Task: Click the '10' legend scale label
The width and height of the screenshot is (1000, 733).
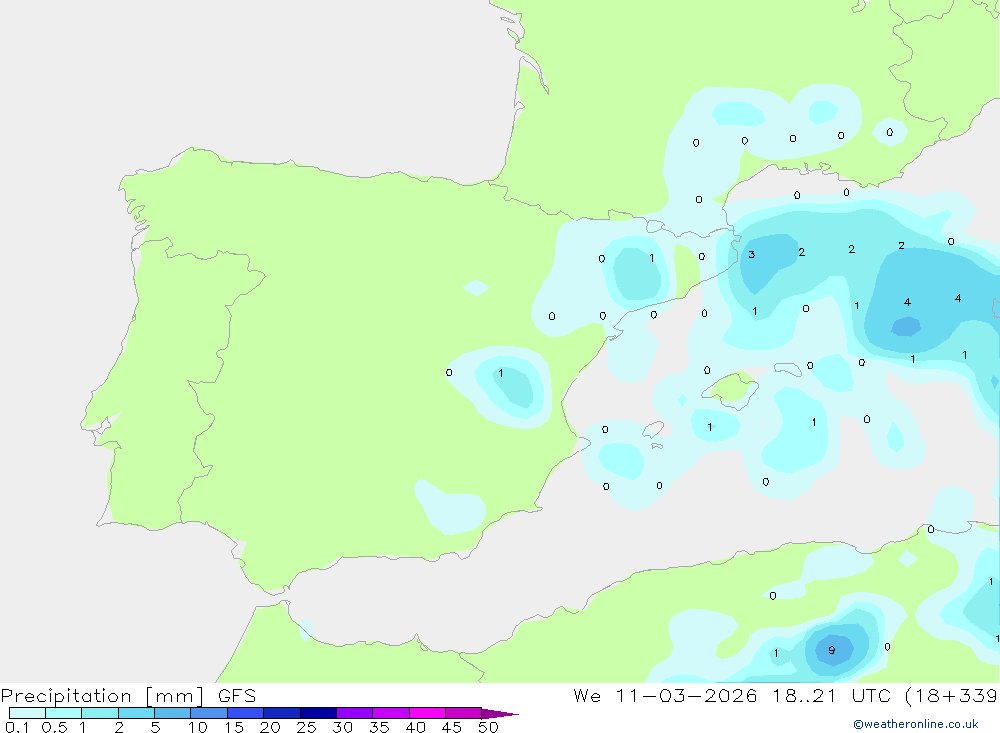Action: tap(197, 727)
